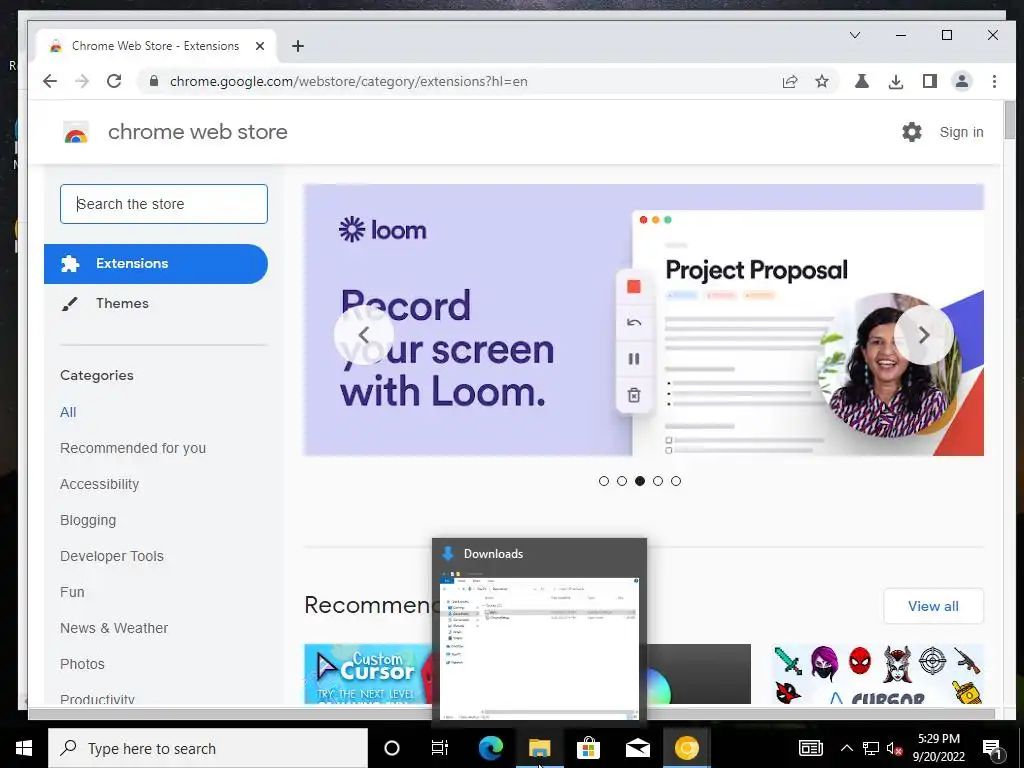Show next carousel slide
This screenshot has width=1024, height=768.
(923, 335)
